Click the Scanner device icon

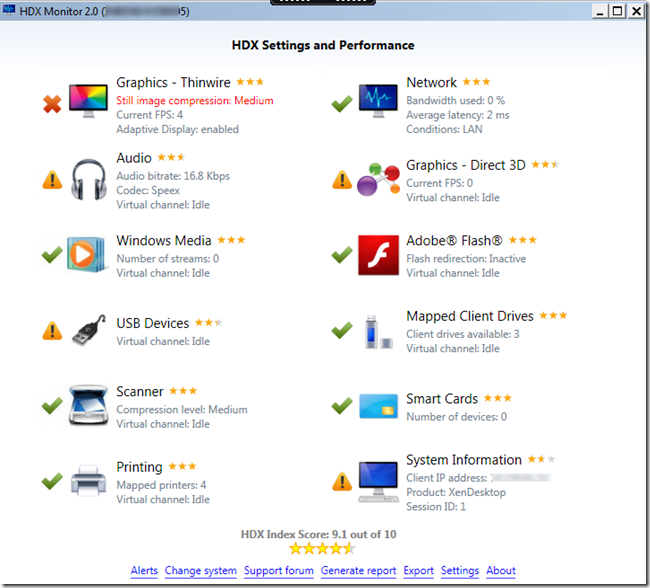pos(89,405)
